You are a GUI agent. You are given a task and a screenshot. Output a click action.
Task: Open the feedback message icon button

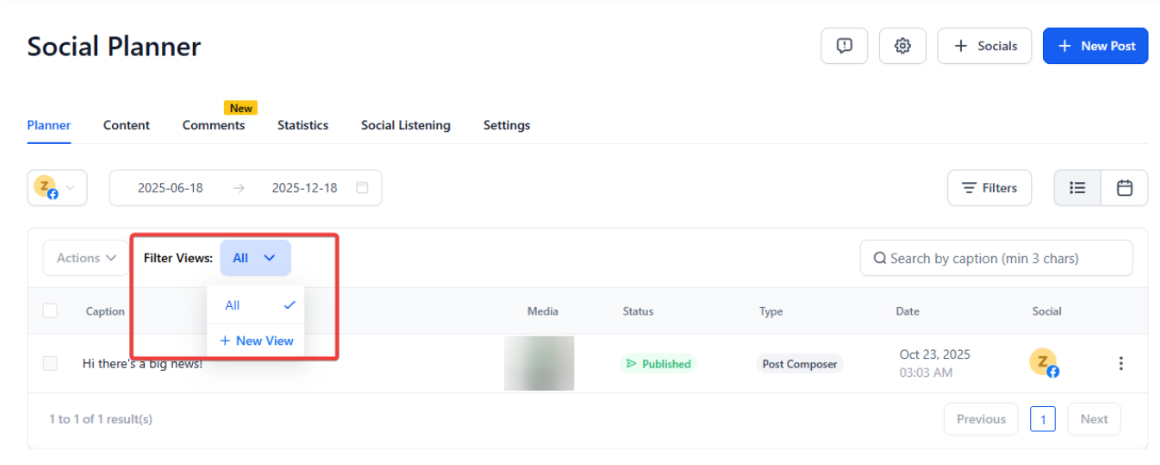point(844,46)
